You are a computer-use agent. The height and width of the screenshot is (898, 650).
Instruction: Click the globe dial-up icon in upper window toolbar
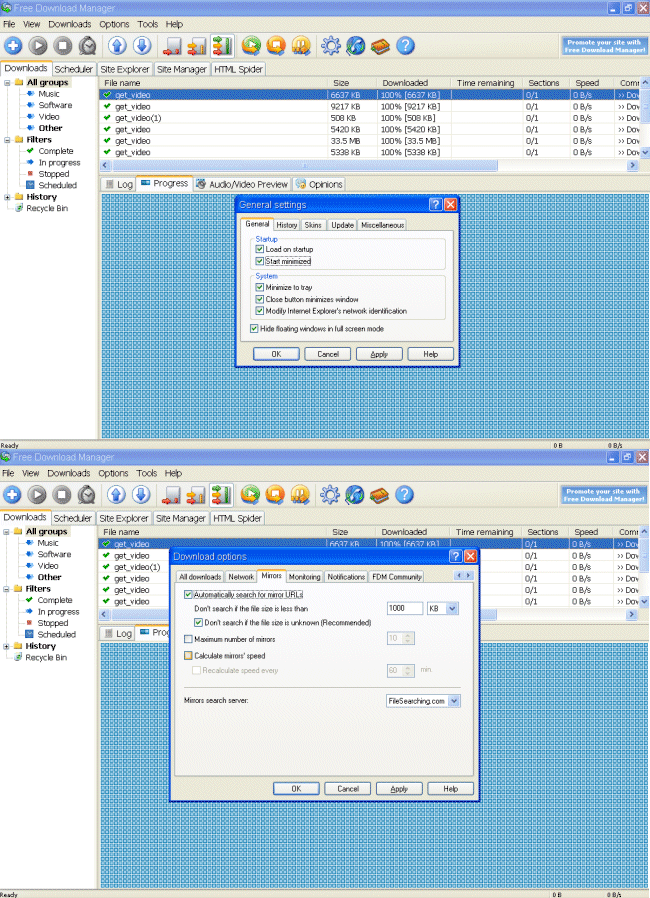(356, 46)
